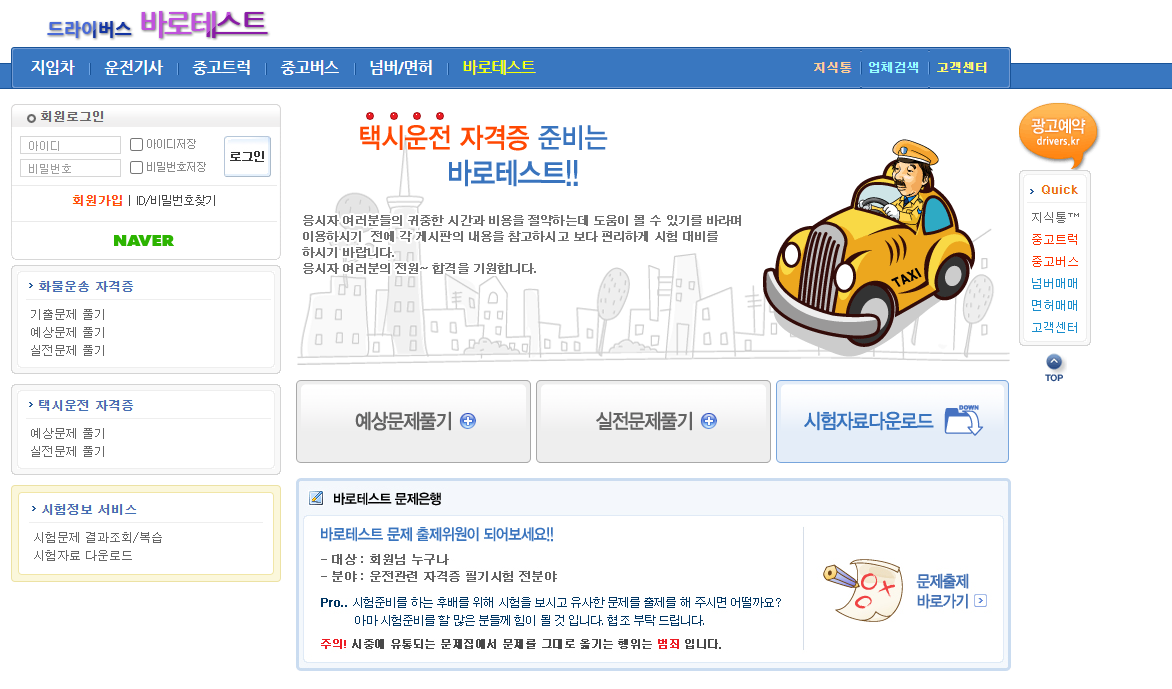Open 중고버스 in the Quick menu

[x=1055, y=262]
